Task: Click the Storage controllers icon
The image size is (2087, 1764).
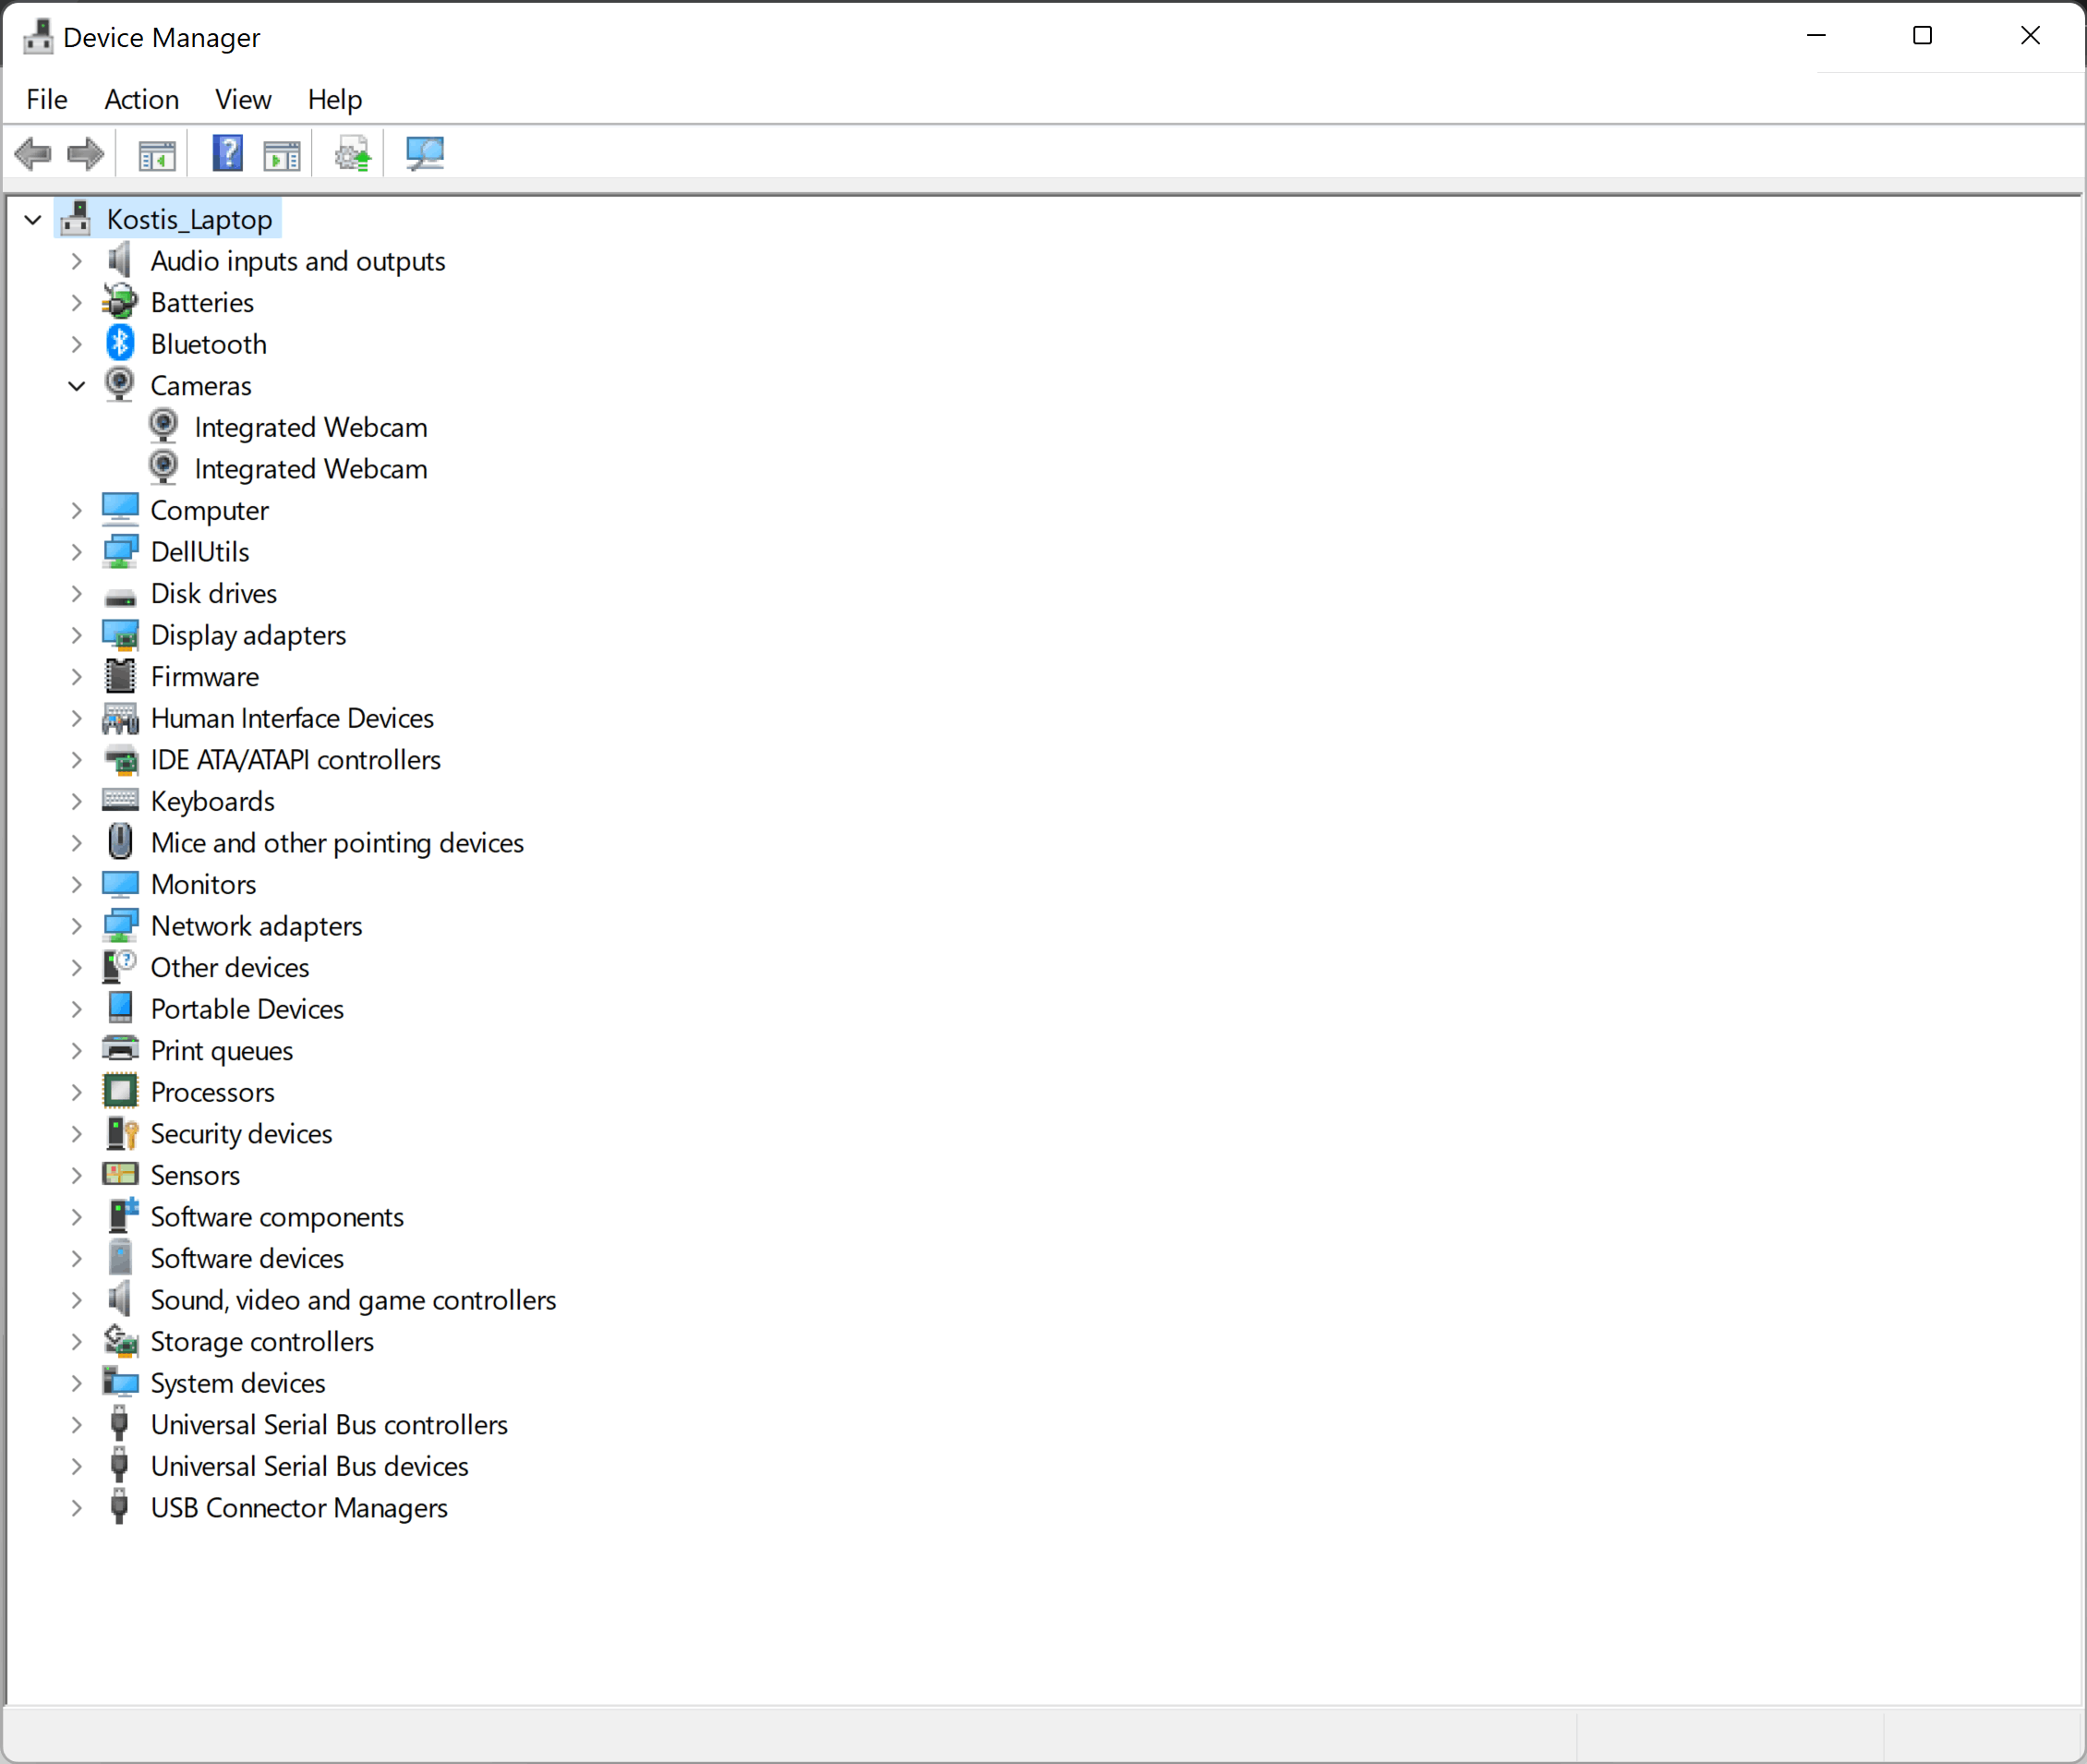Action: click(120, 1340)
